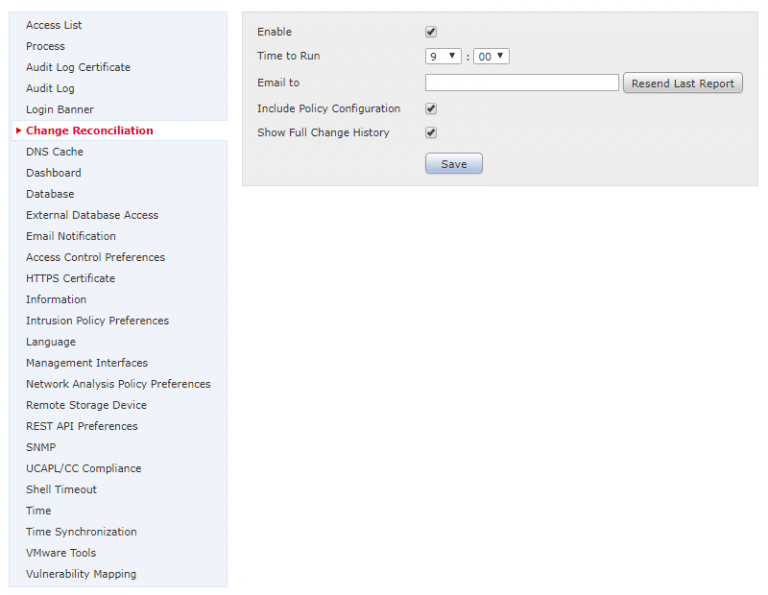Save the change reconciliation settings
The height and width of the screenshot is (595, 768).
click(454, 164)
